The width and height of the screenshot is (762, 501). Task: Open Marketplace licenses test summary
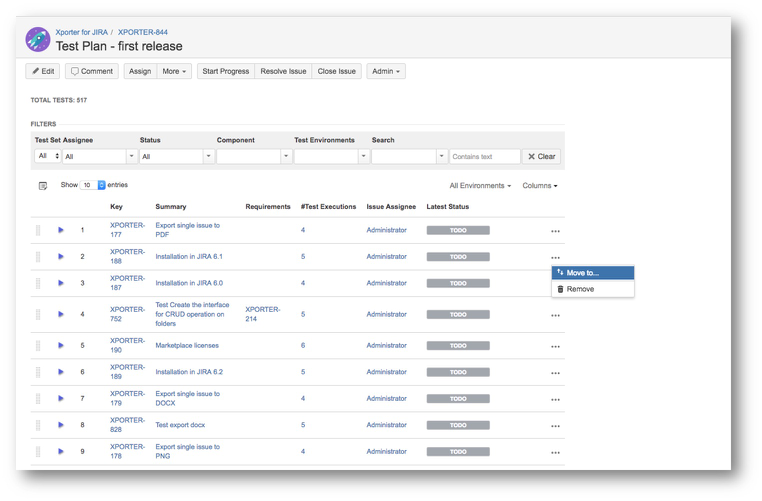click(x=187, y=345)
